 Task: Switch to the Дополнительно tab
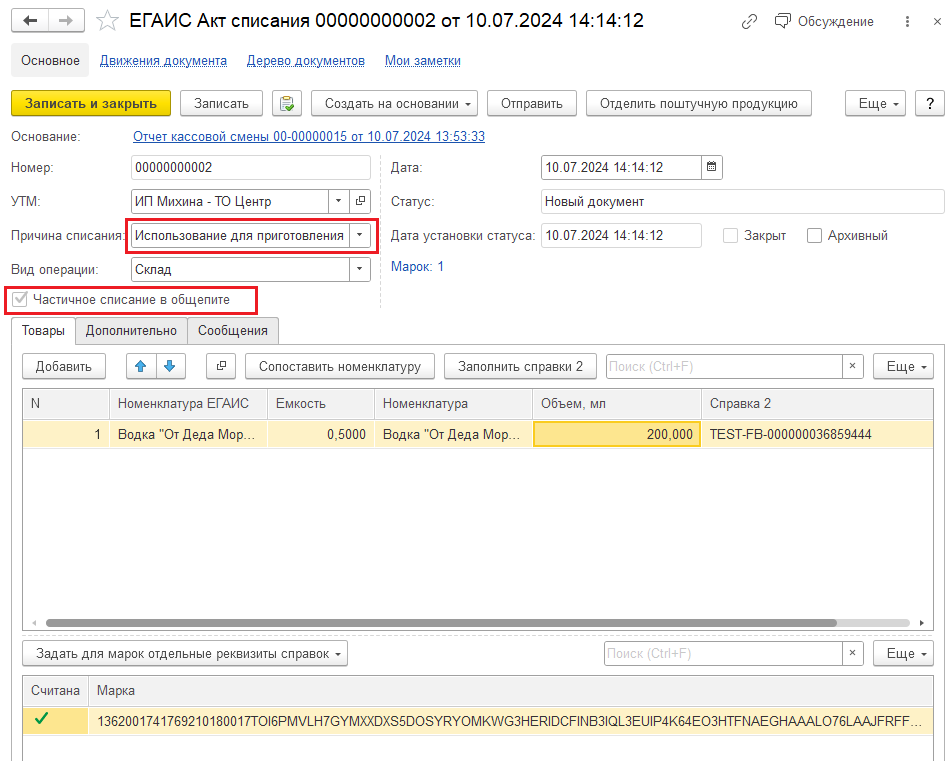[x=131, y=330]
